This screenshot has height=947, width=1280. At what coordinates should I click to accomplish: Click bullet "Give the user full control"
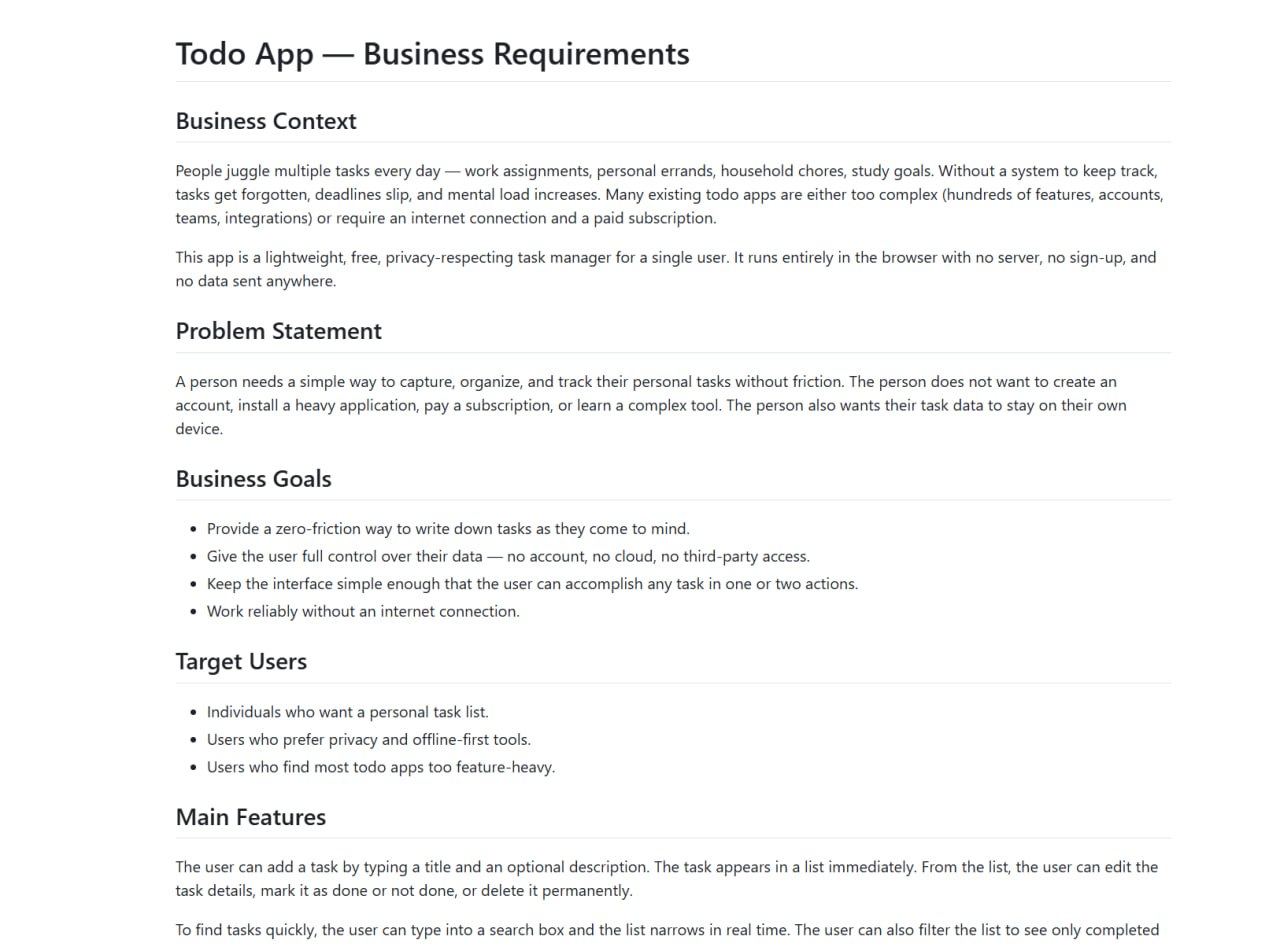508,556
